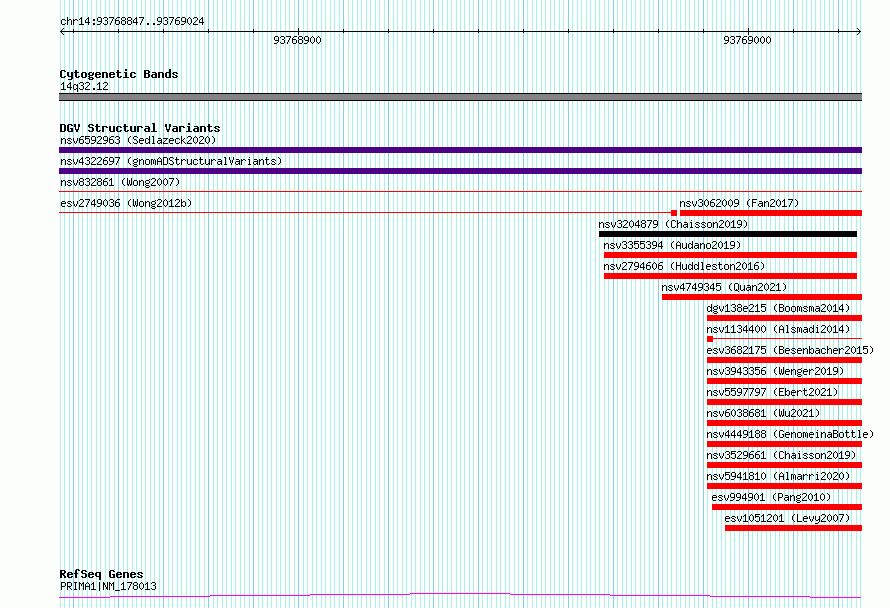Click the chr14:93768847..93769024 coordinate label

pos(132,21)
